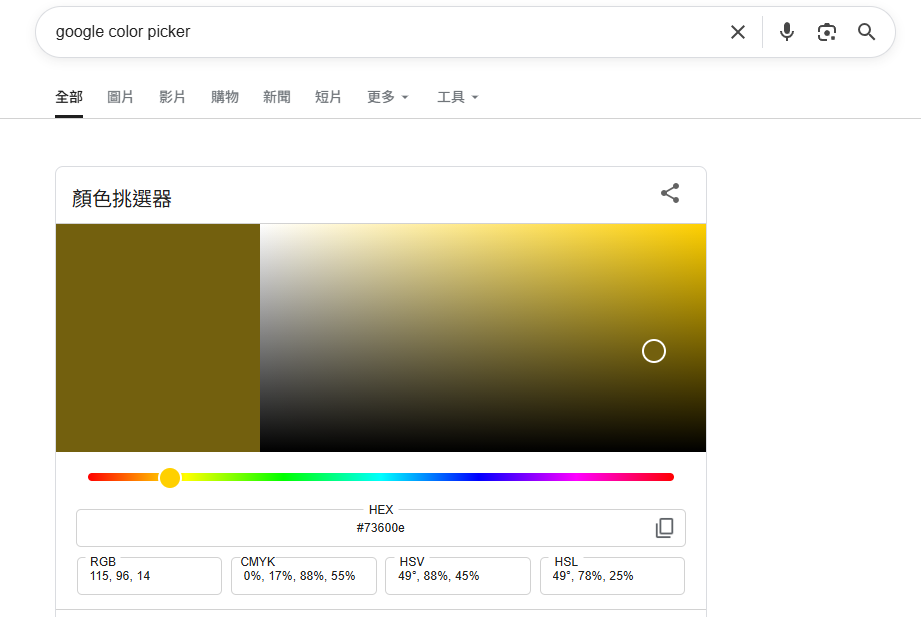Click the 顏色挑選器 title text
Viewport: 921px width, 617px height.
tap(122, 199)
